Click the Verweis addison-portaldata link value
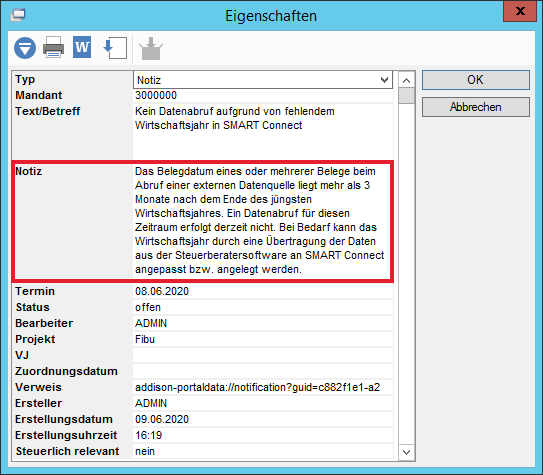Viewport: 543px width, 475px height. (257, 387)
